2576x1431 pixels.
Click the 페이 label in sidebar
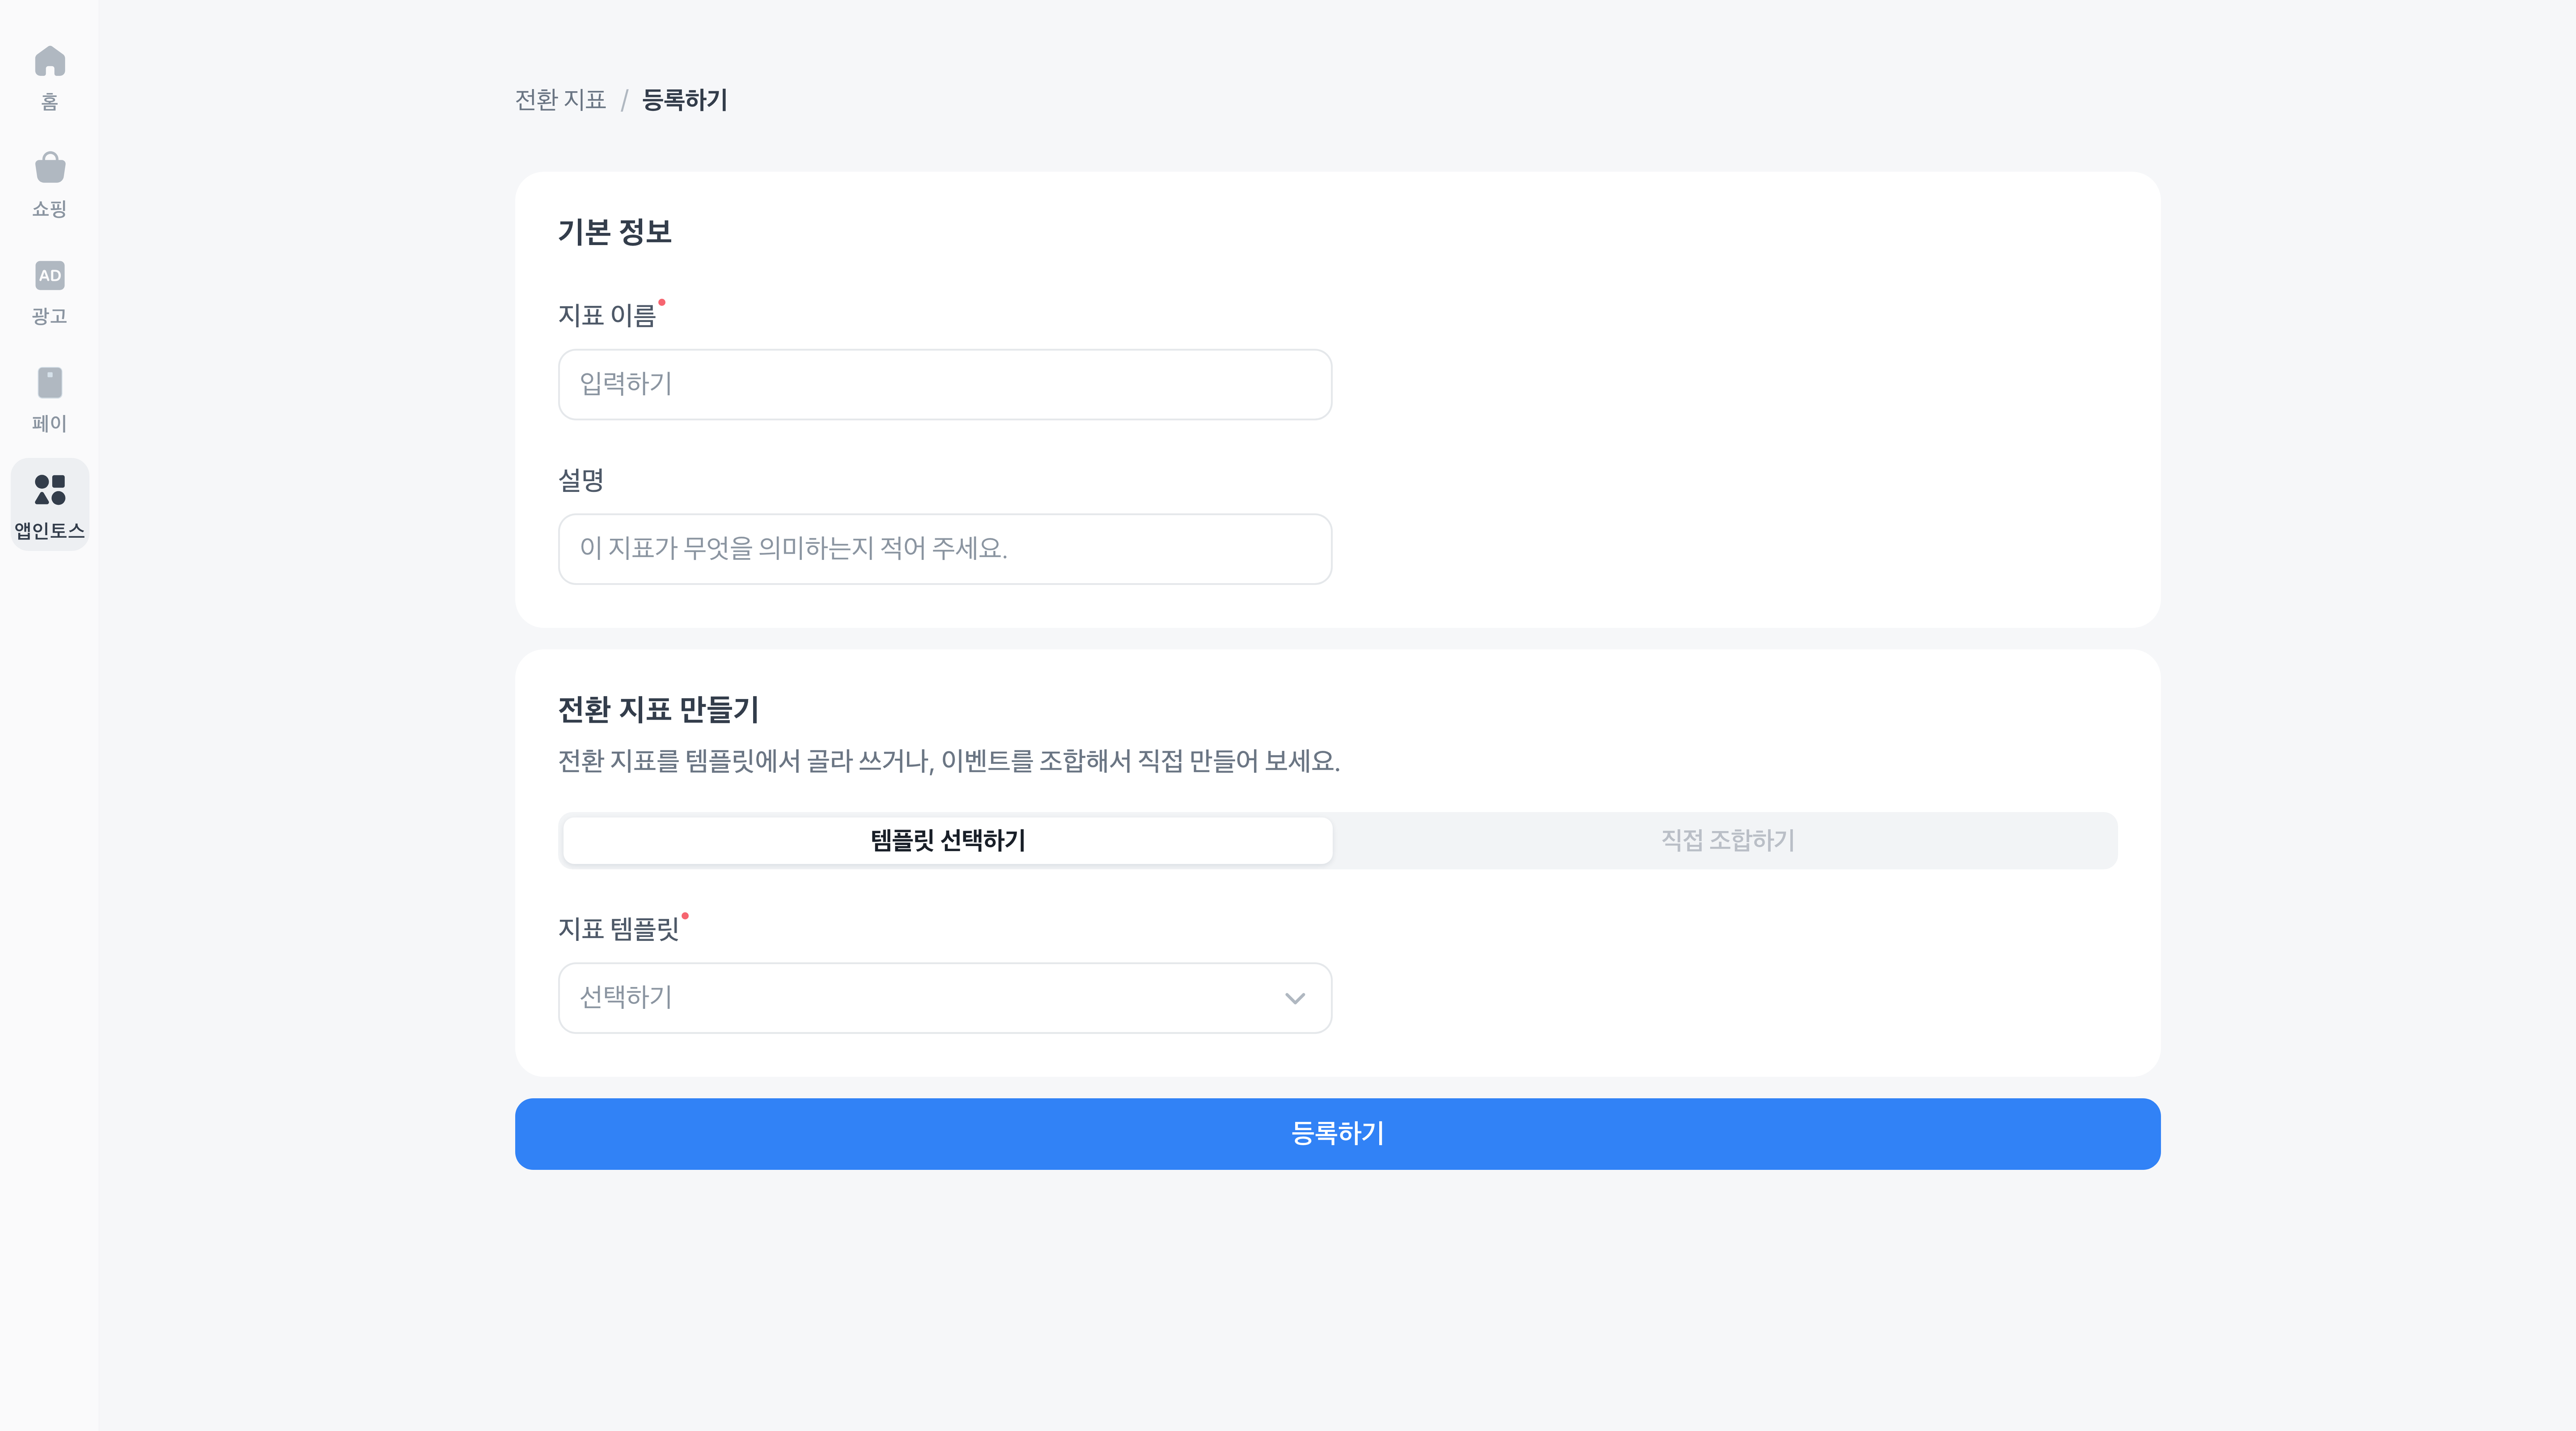pos(50,423)
